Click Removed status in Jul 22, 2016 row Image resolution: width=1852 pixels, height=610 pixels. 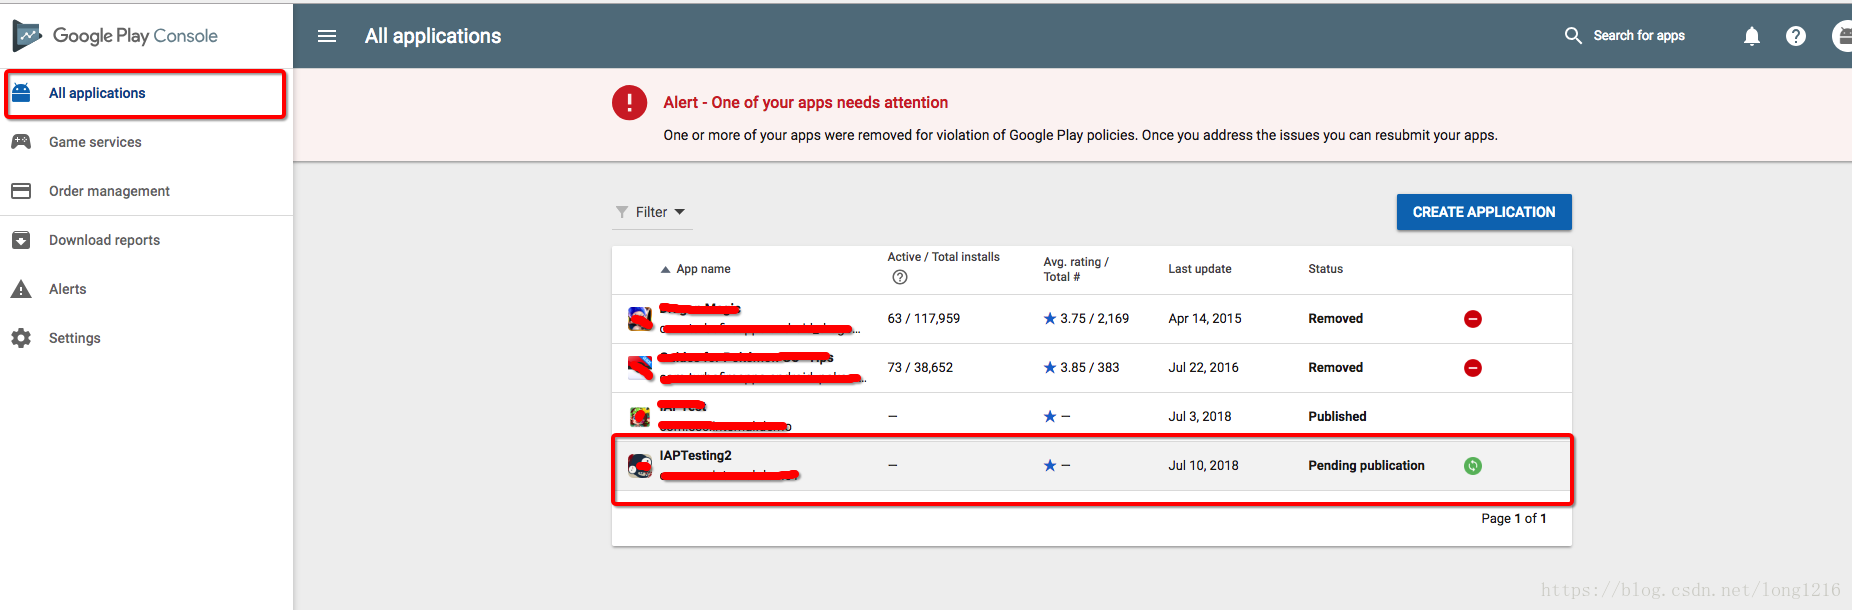[x=1336, y=368]
